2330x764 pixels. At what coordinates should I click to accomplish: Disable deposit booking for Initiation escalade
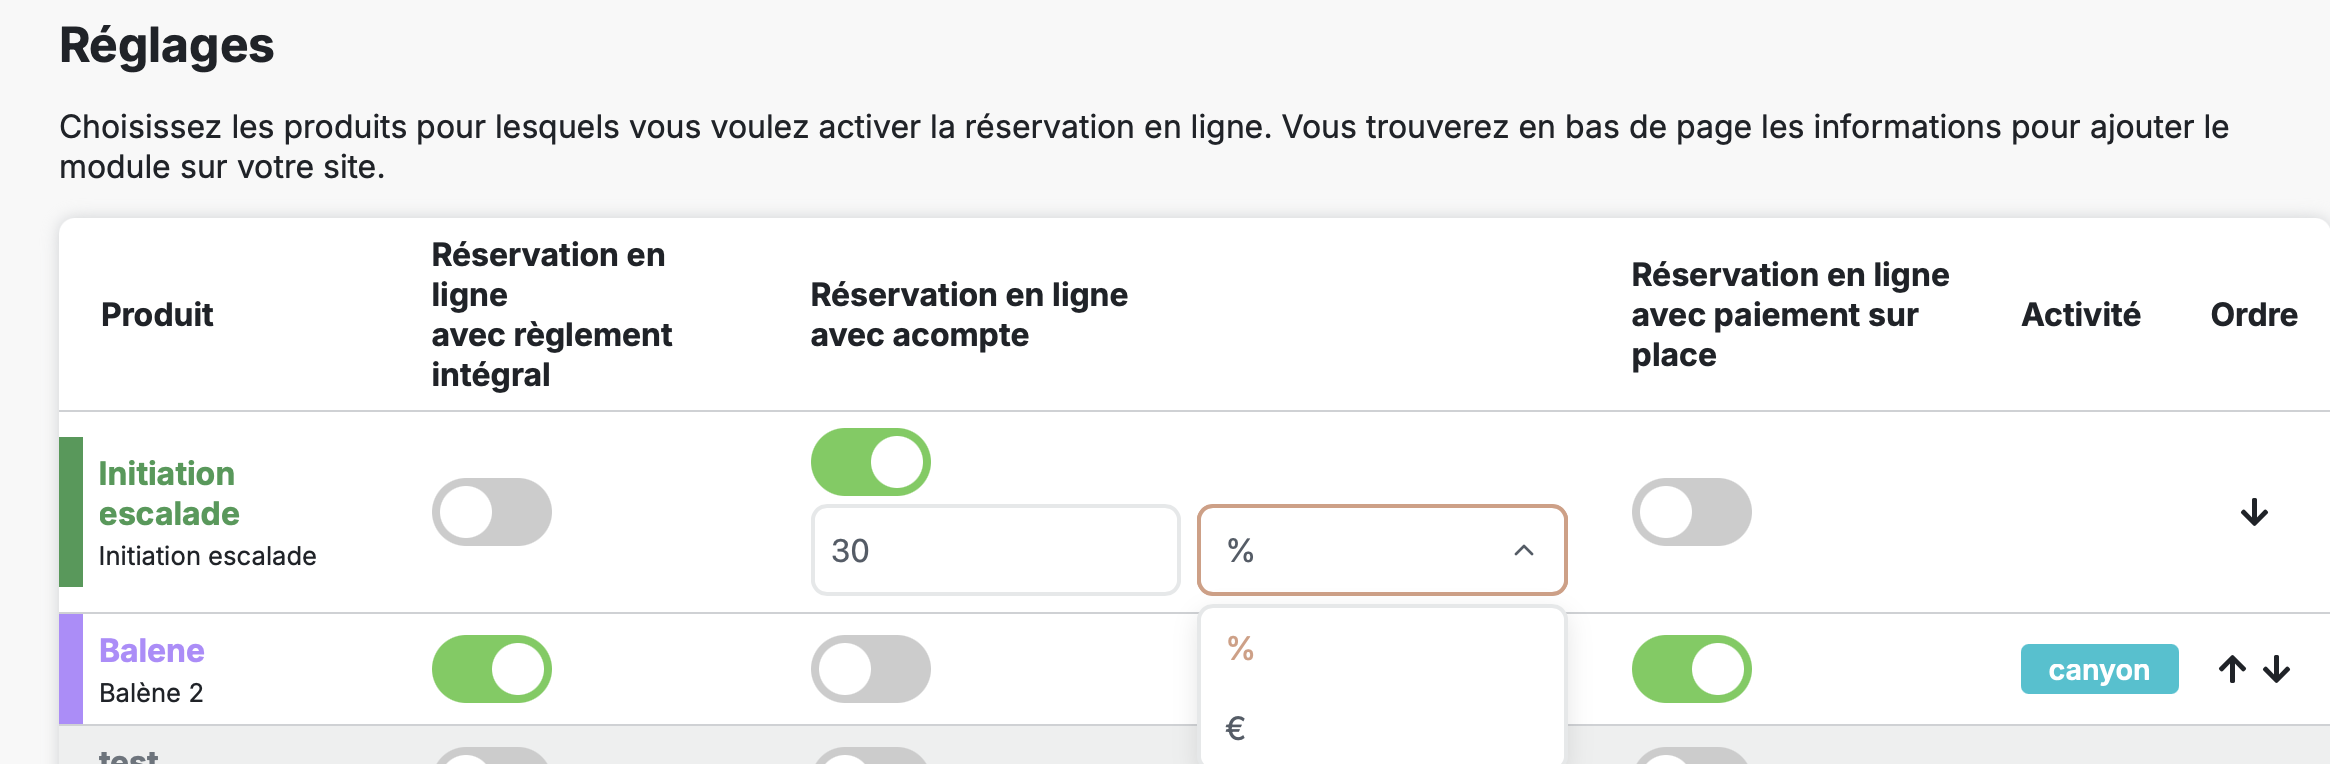pyautogui.click(x=870, y=461)
